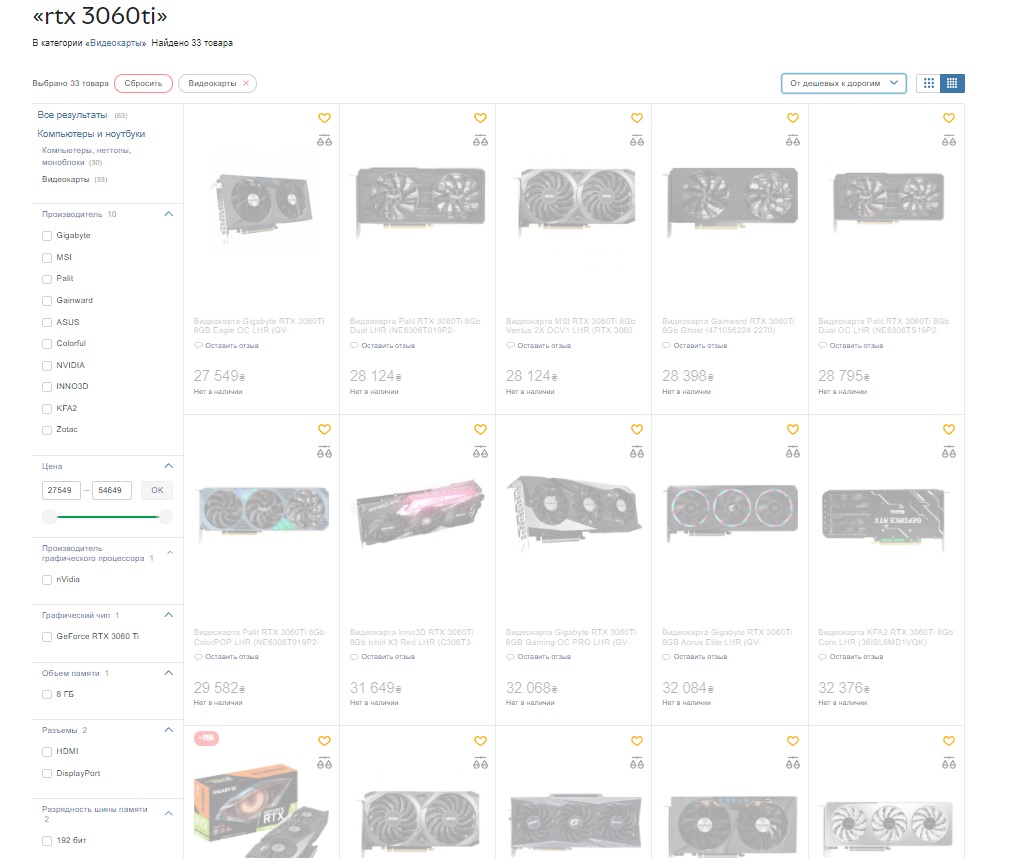Check the Gigabyte manufacturer filter
Image resolution: width=1010 pixels, height=858 pixels.
tap(47, 236)
